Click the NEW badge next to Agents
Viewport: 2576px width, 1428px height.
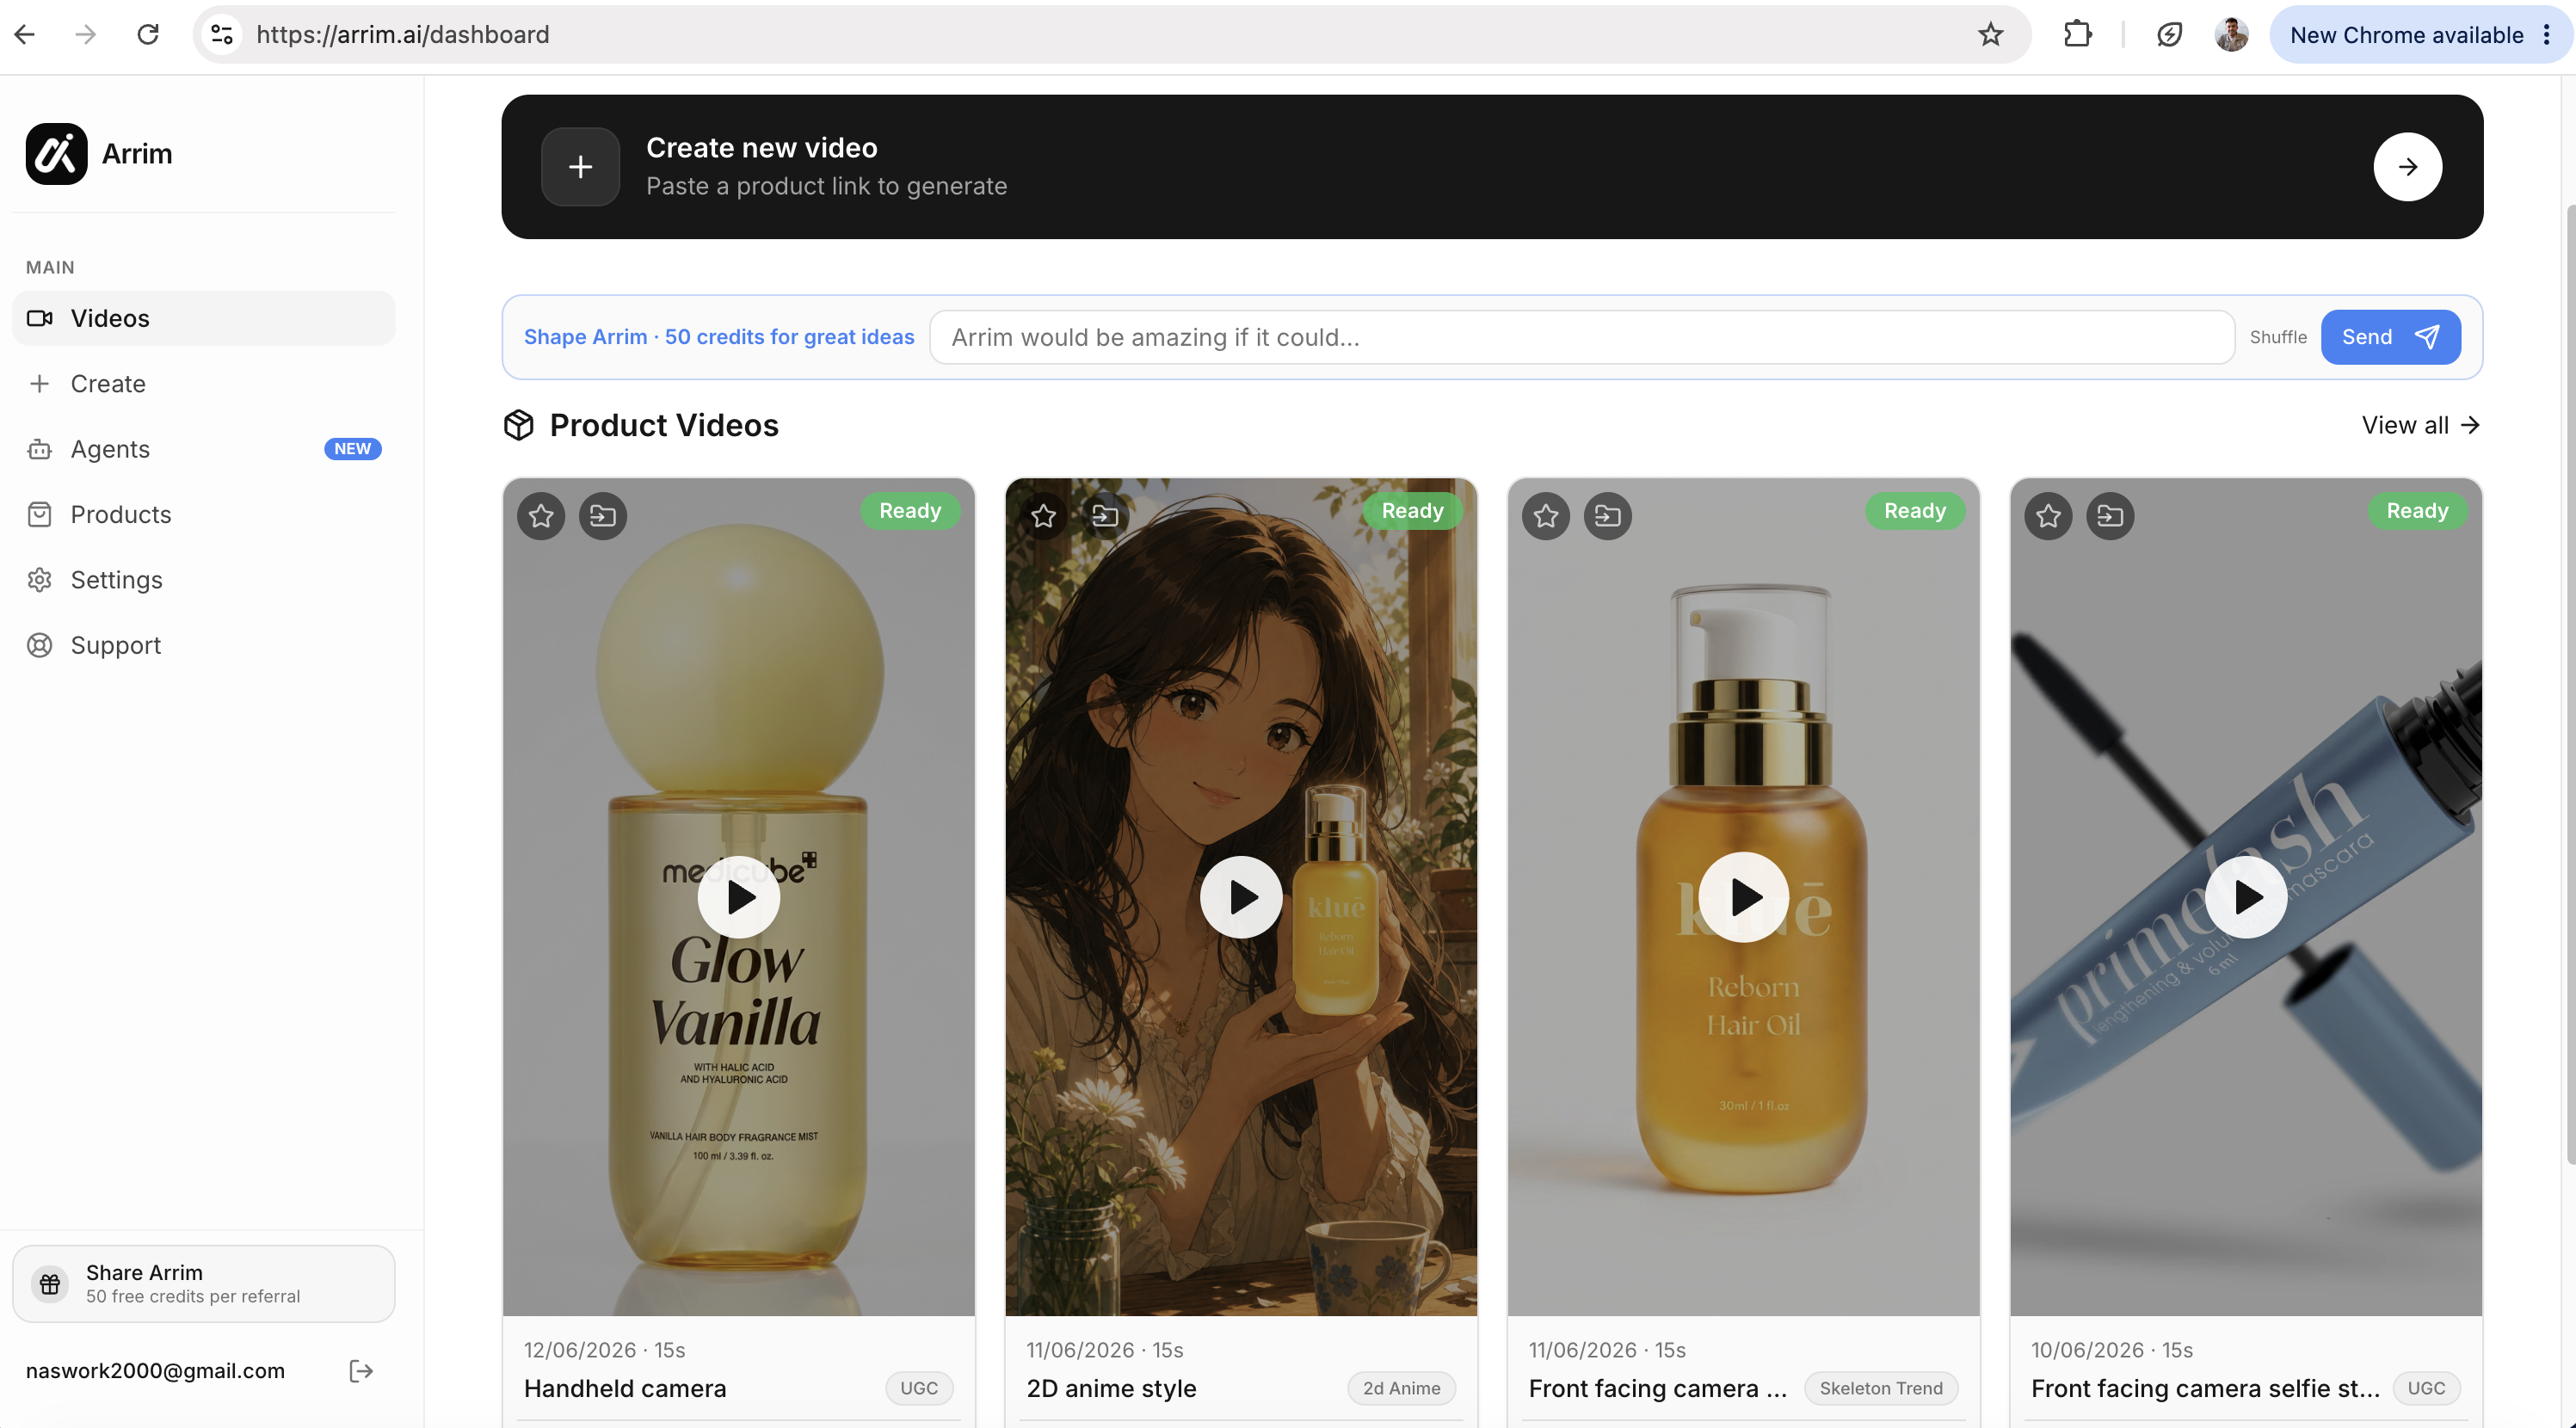[x=352, y=449]
